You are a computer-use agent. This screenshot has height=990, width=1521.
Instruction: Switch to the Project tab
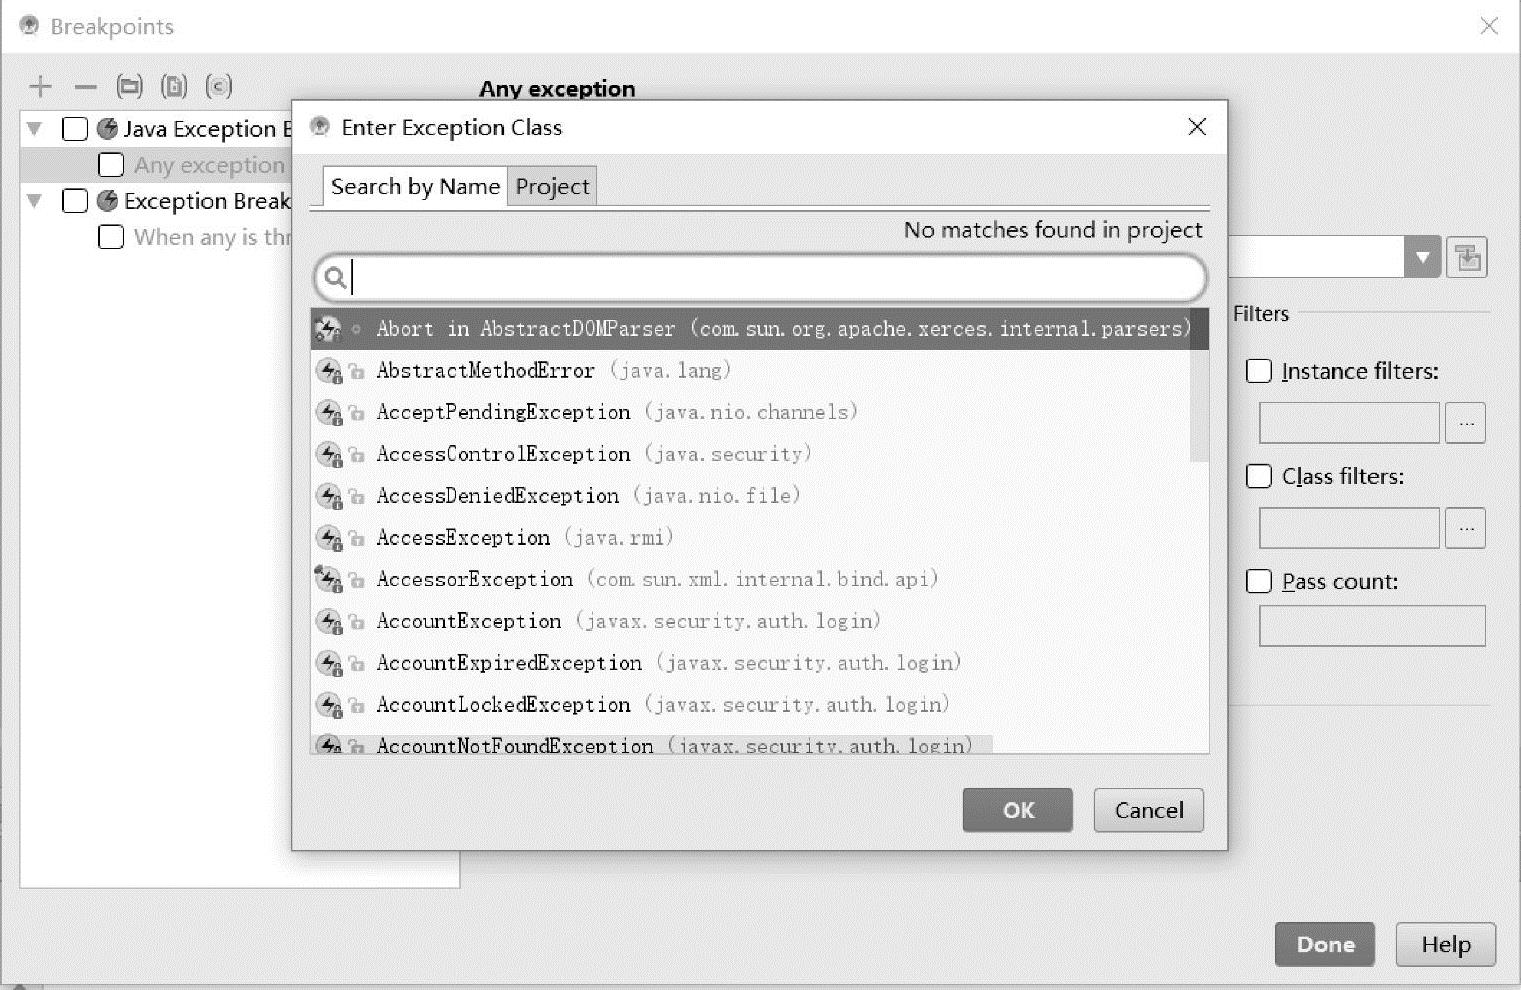pos(552,187)
